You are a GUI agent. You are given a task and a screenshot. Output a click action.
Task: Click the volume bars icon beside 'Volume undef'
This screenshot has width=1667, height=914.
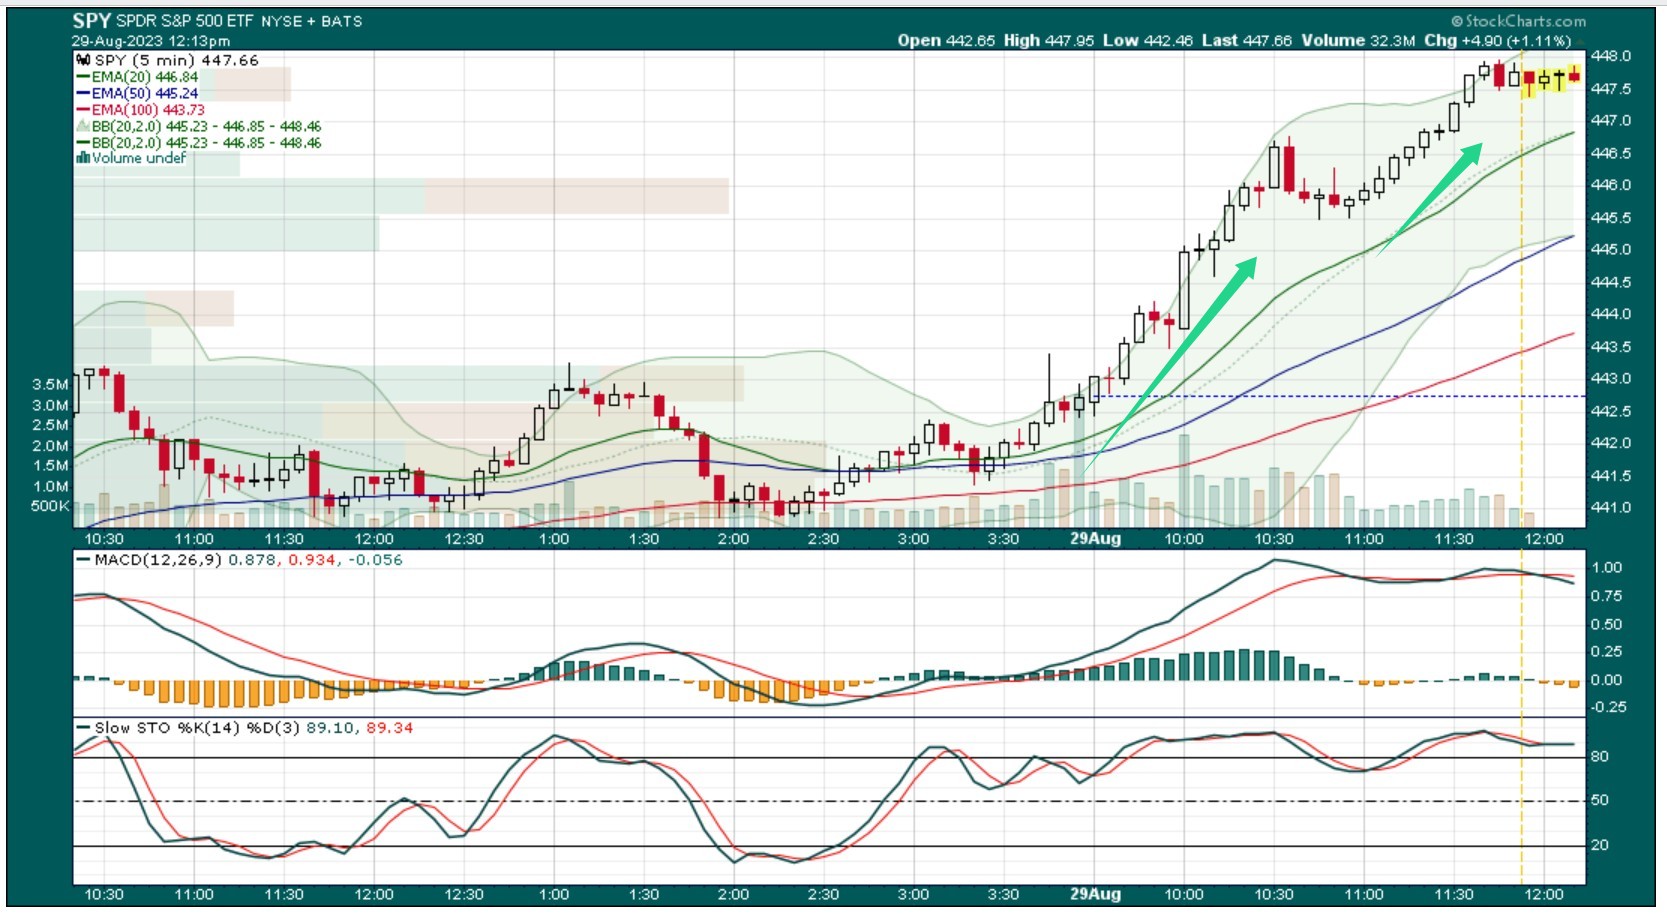[x=83, y=158]
